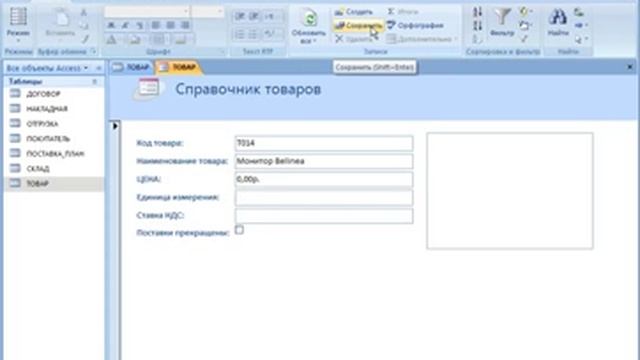Switch to the blue ТОВАР table tab
Viewport: 640px width, 360px height.
[131, 67]
